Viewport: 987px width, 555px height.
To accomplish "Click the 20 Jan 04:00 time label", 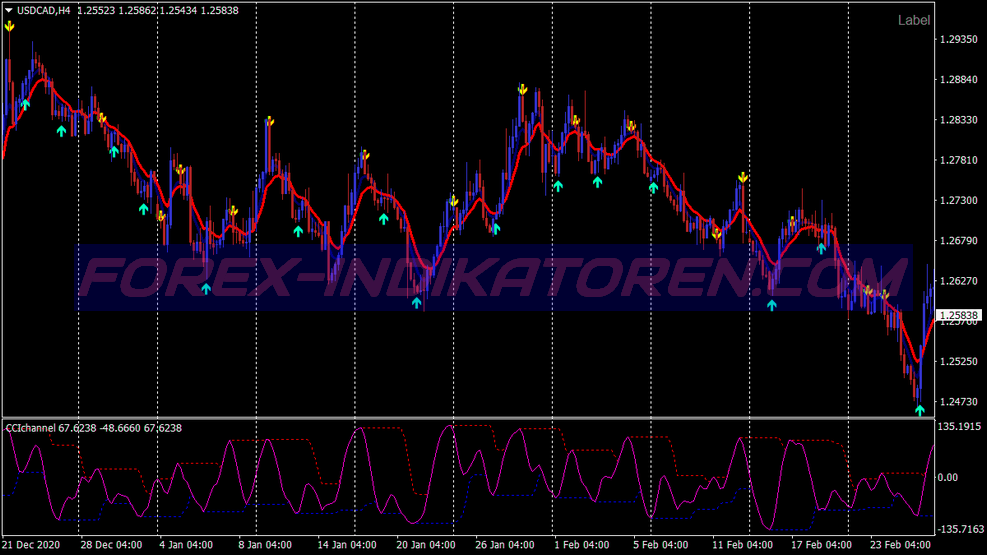I will pos(426,545).
